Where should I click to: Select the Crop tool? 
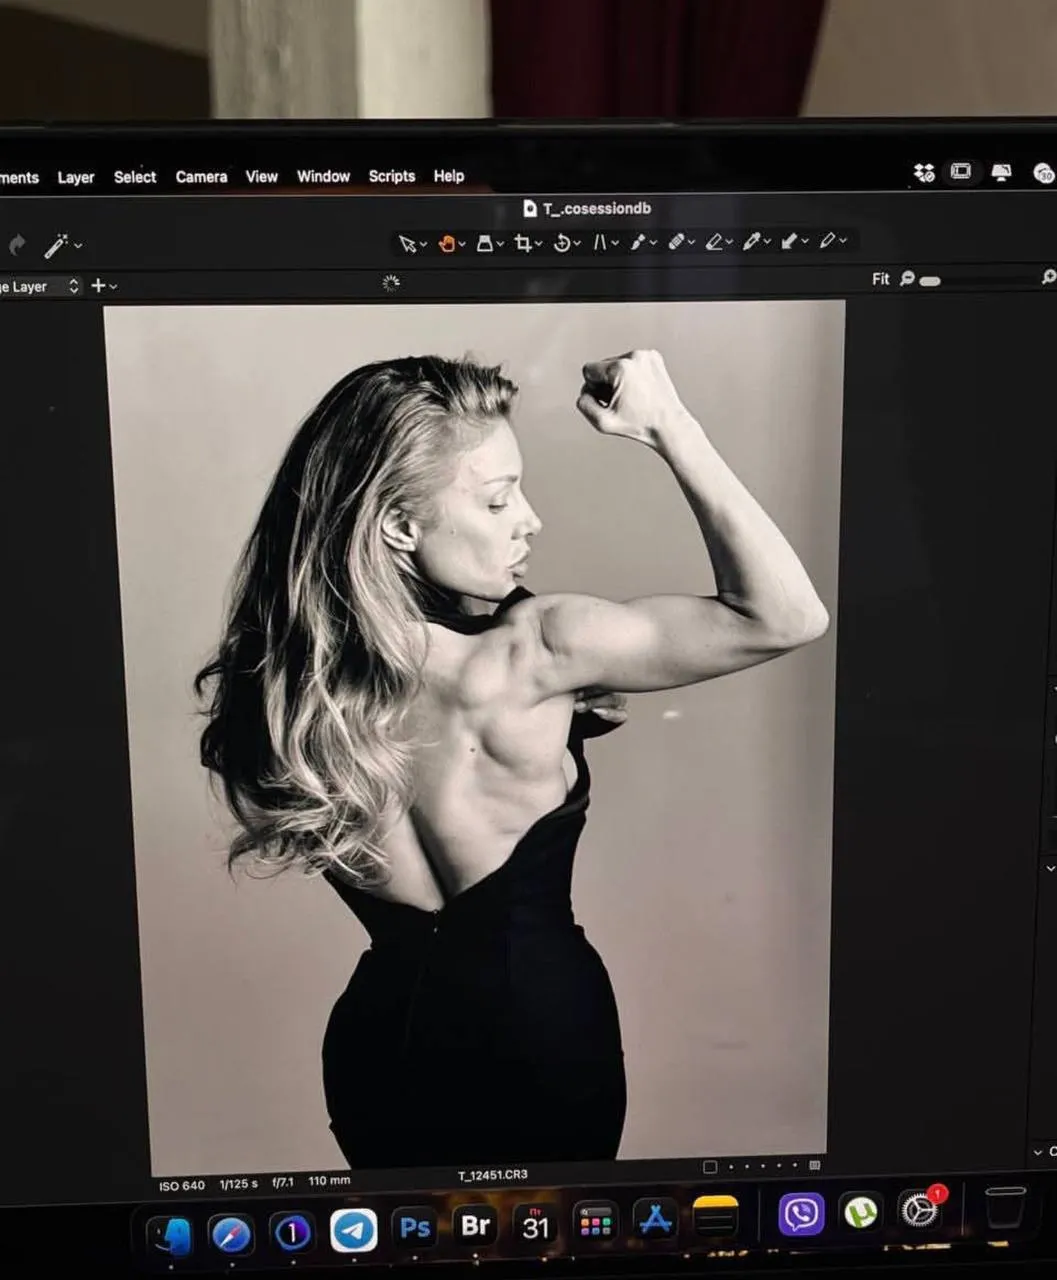523,243
